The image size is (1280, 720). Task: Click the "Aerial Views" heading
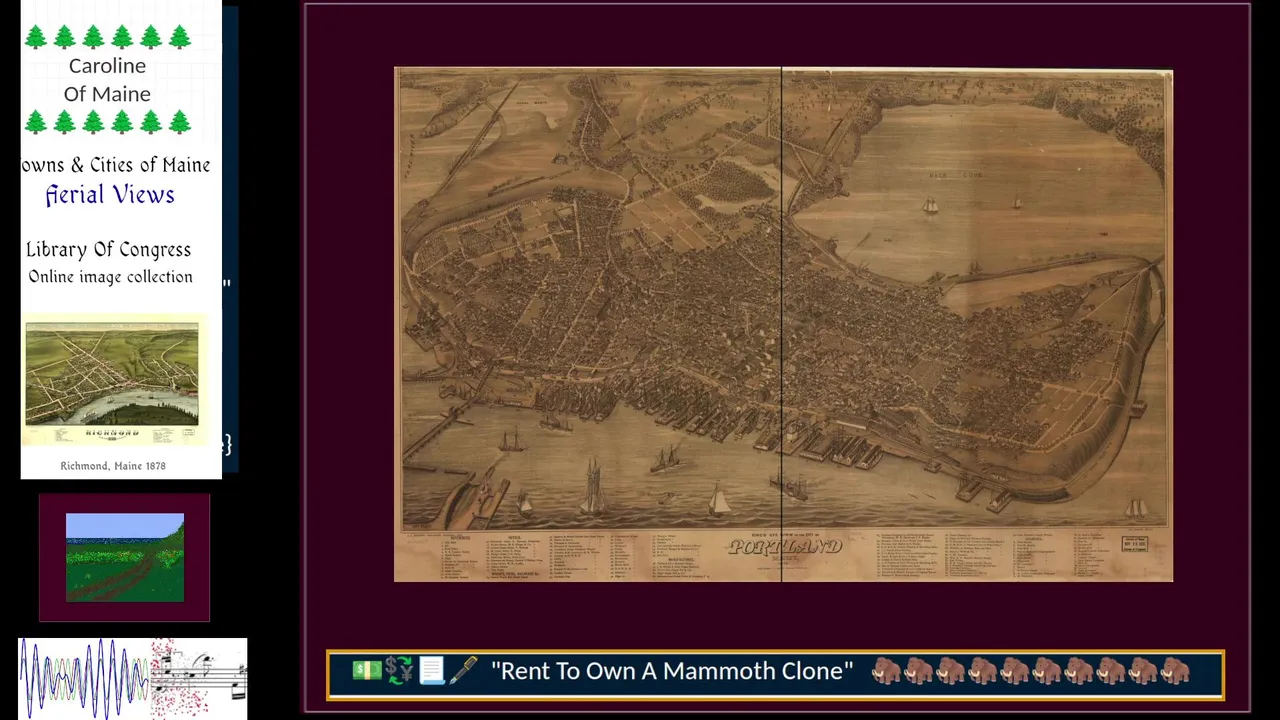click(110, 195)
